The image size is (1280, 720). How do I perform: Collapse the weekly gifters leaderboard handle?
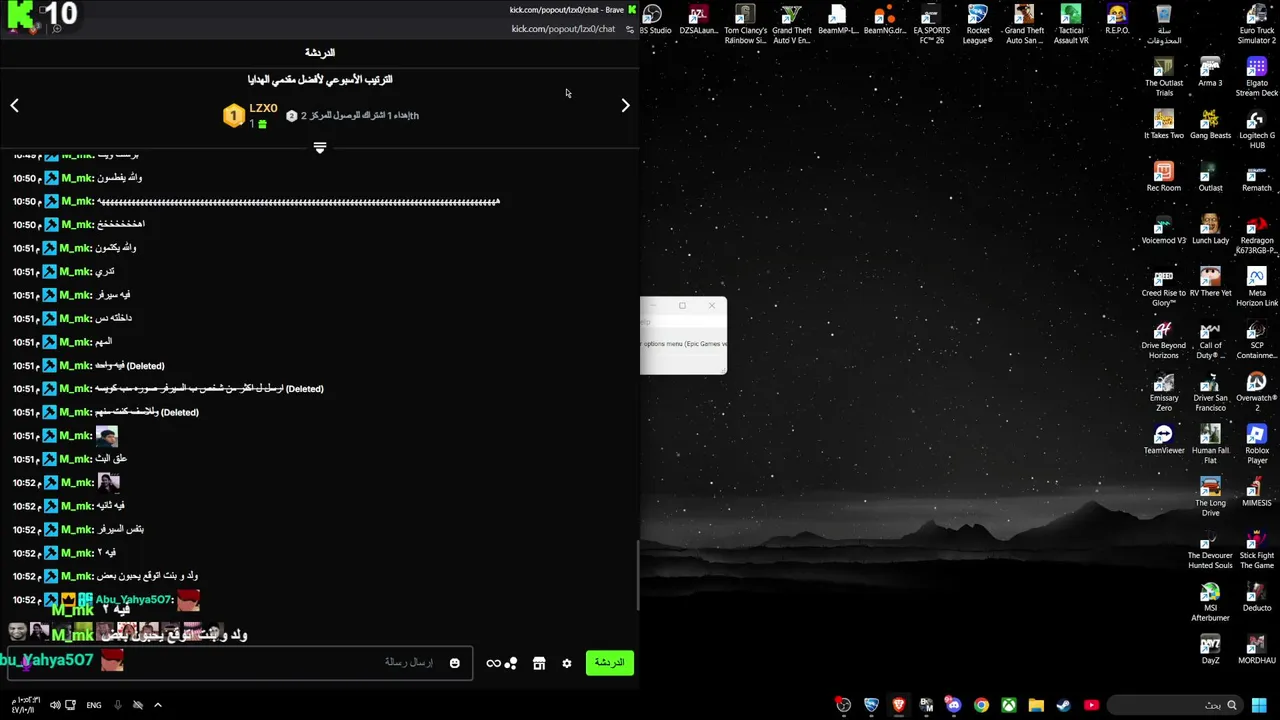pyautogui.click(x=320, y=148)
